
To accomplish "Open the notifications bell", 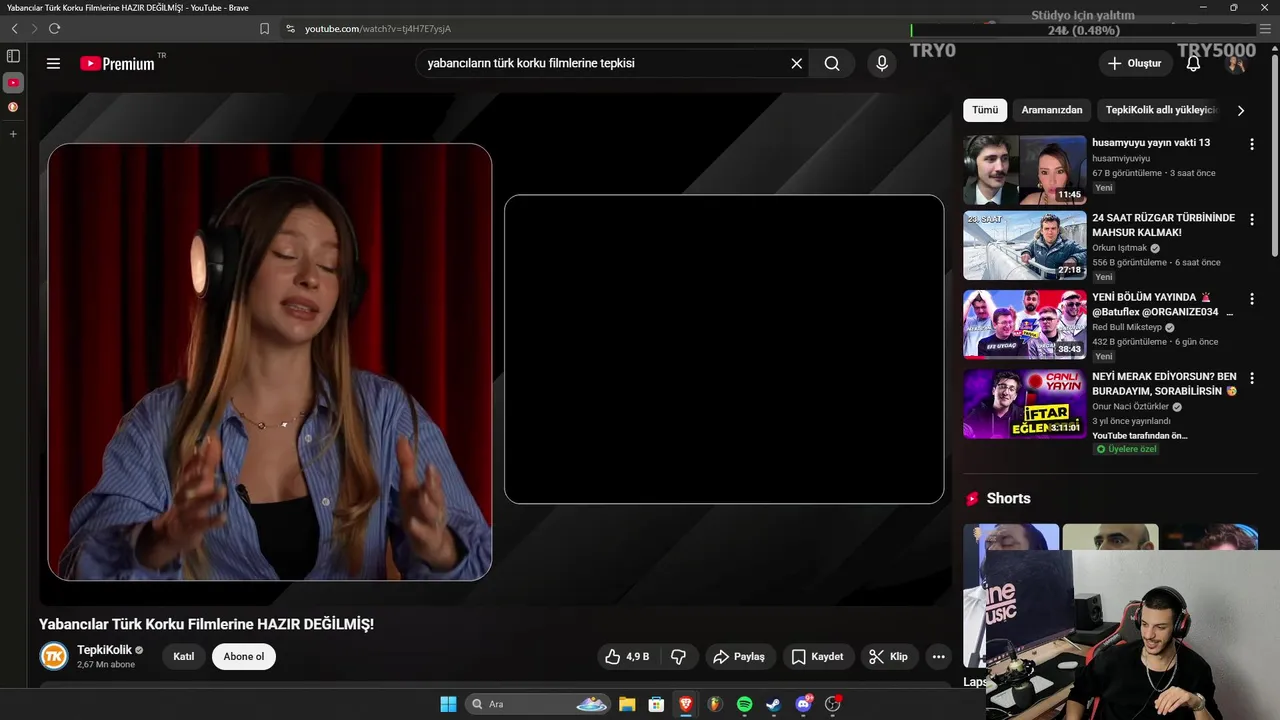I will click(x=1193, y=63).
